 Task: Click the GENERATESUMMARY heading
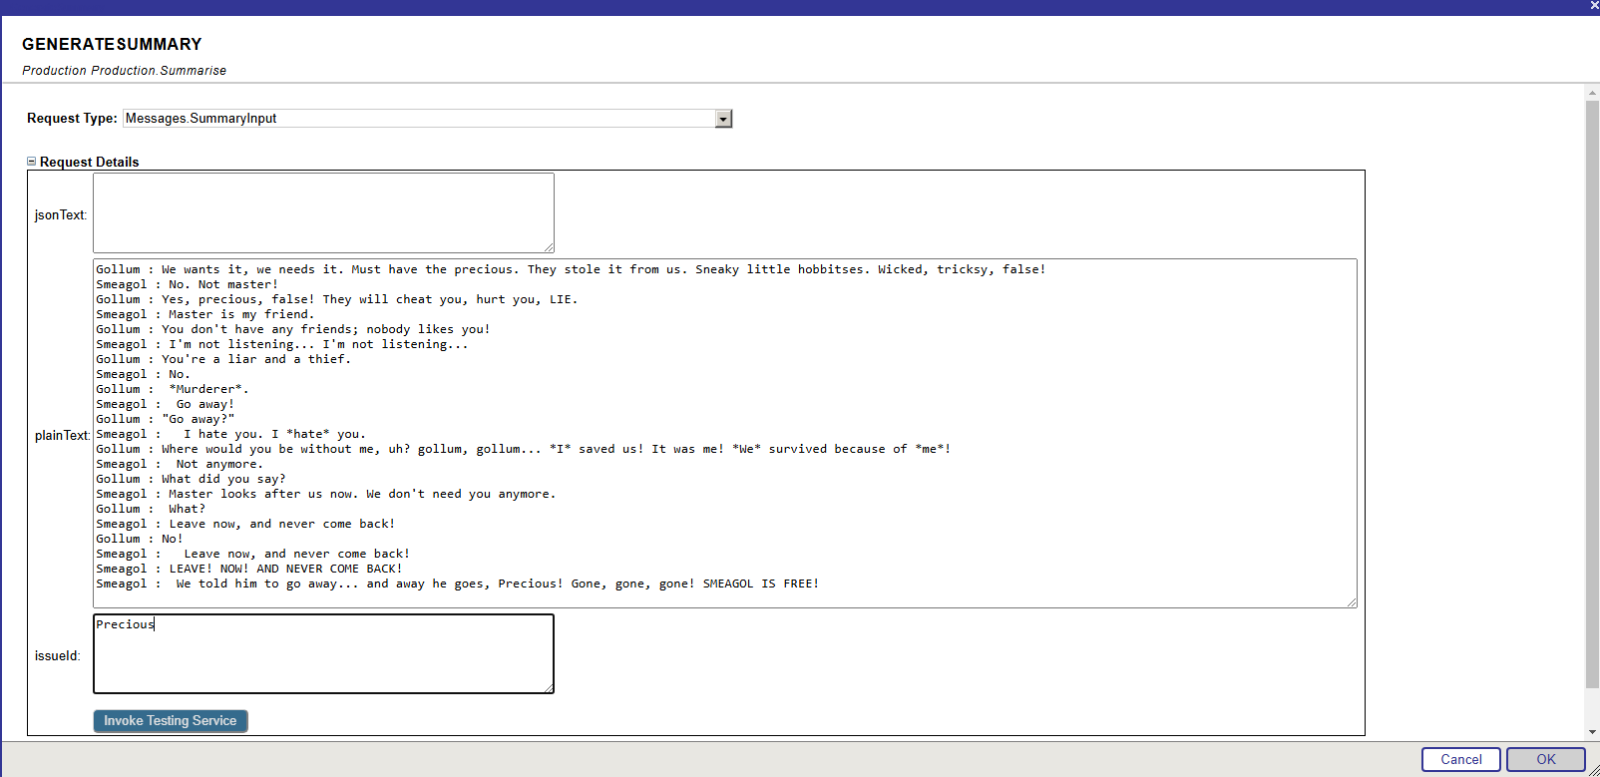coord(112,44)
